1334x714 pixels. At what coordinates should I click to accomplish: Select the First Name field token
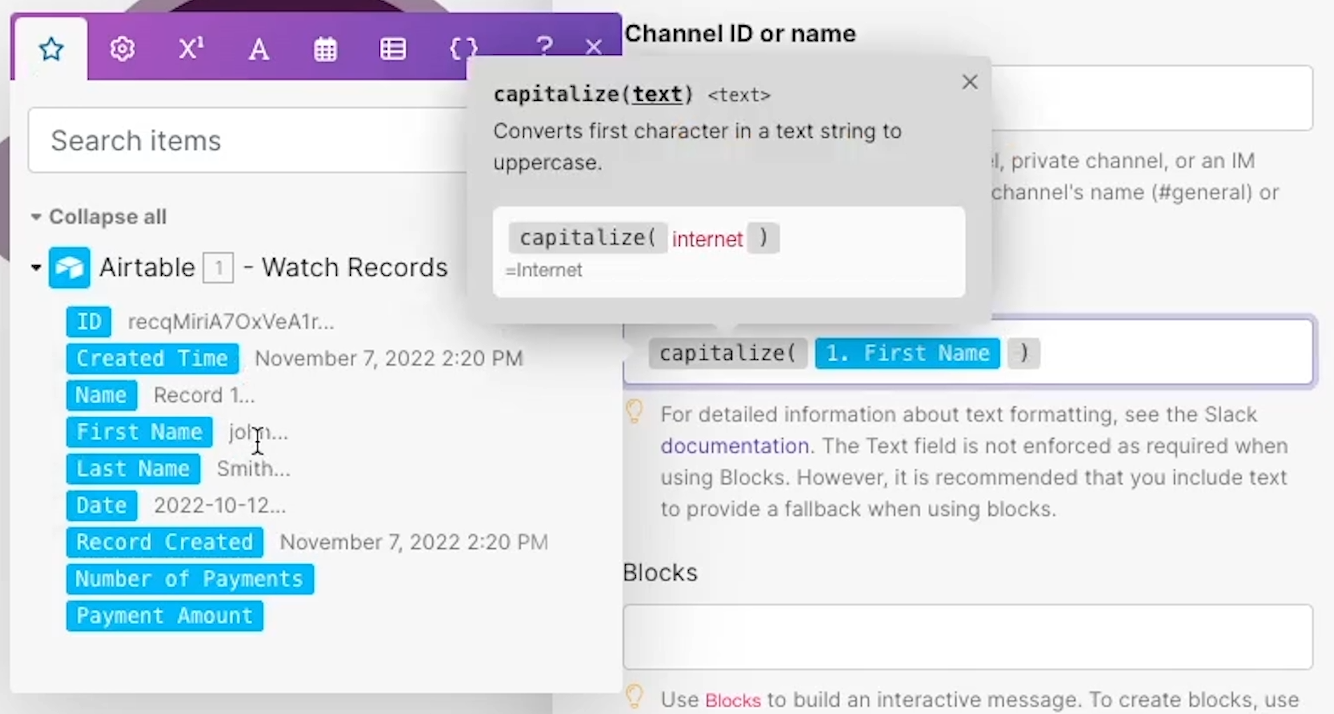[139, 431]
